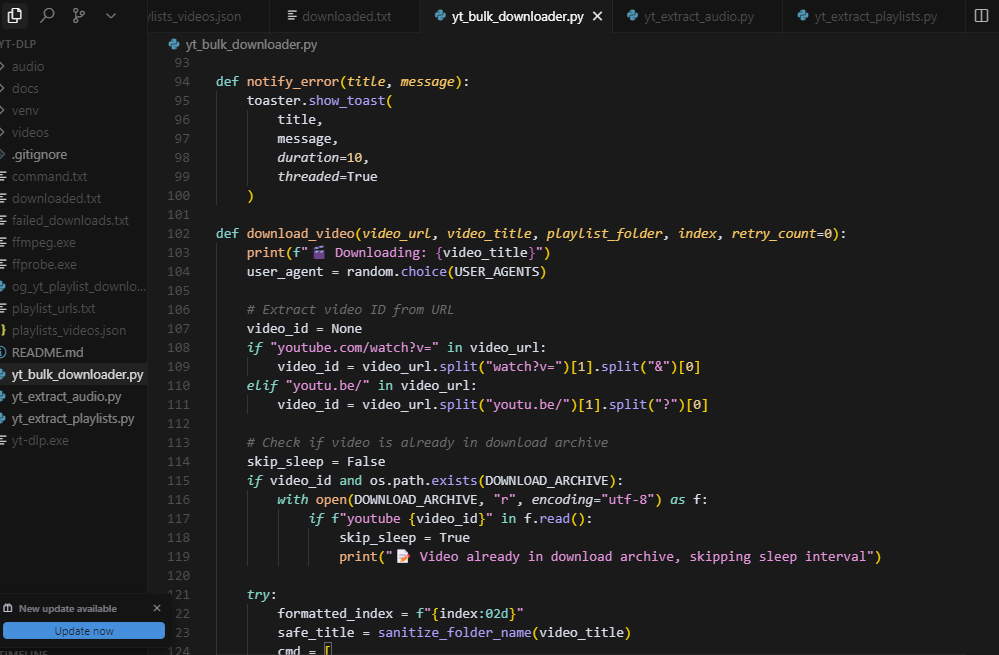
Task: Click the split editor layout icon
Action: tap(981, 15)
